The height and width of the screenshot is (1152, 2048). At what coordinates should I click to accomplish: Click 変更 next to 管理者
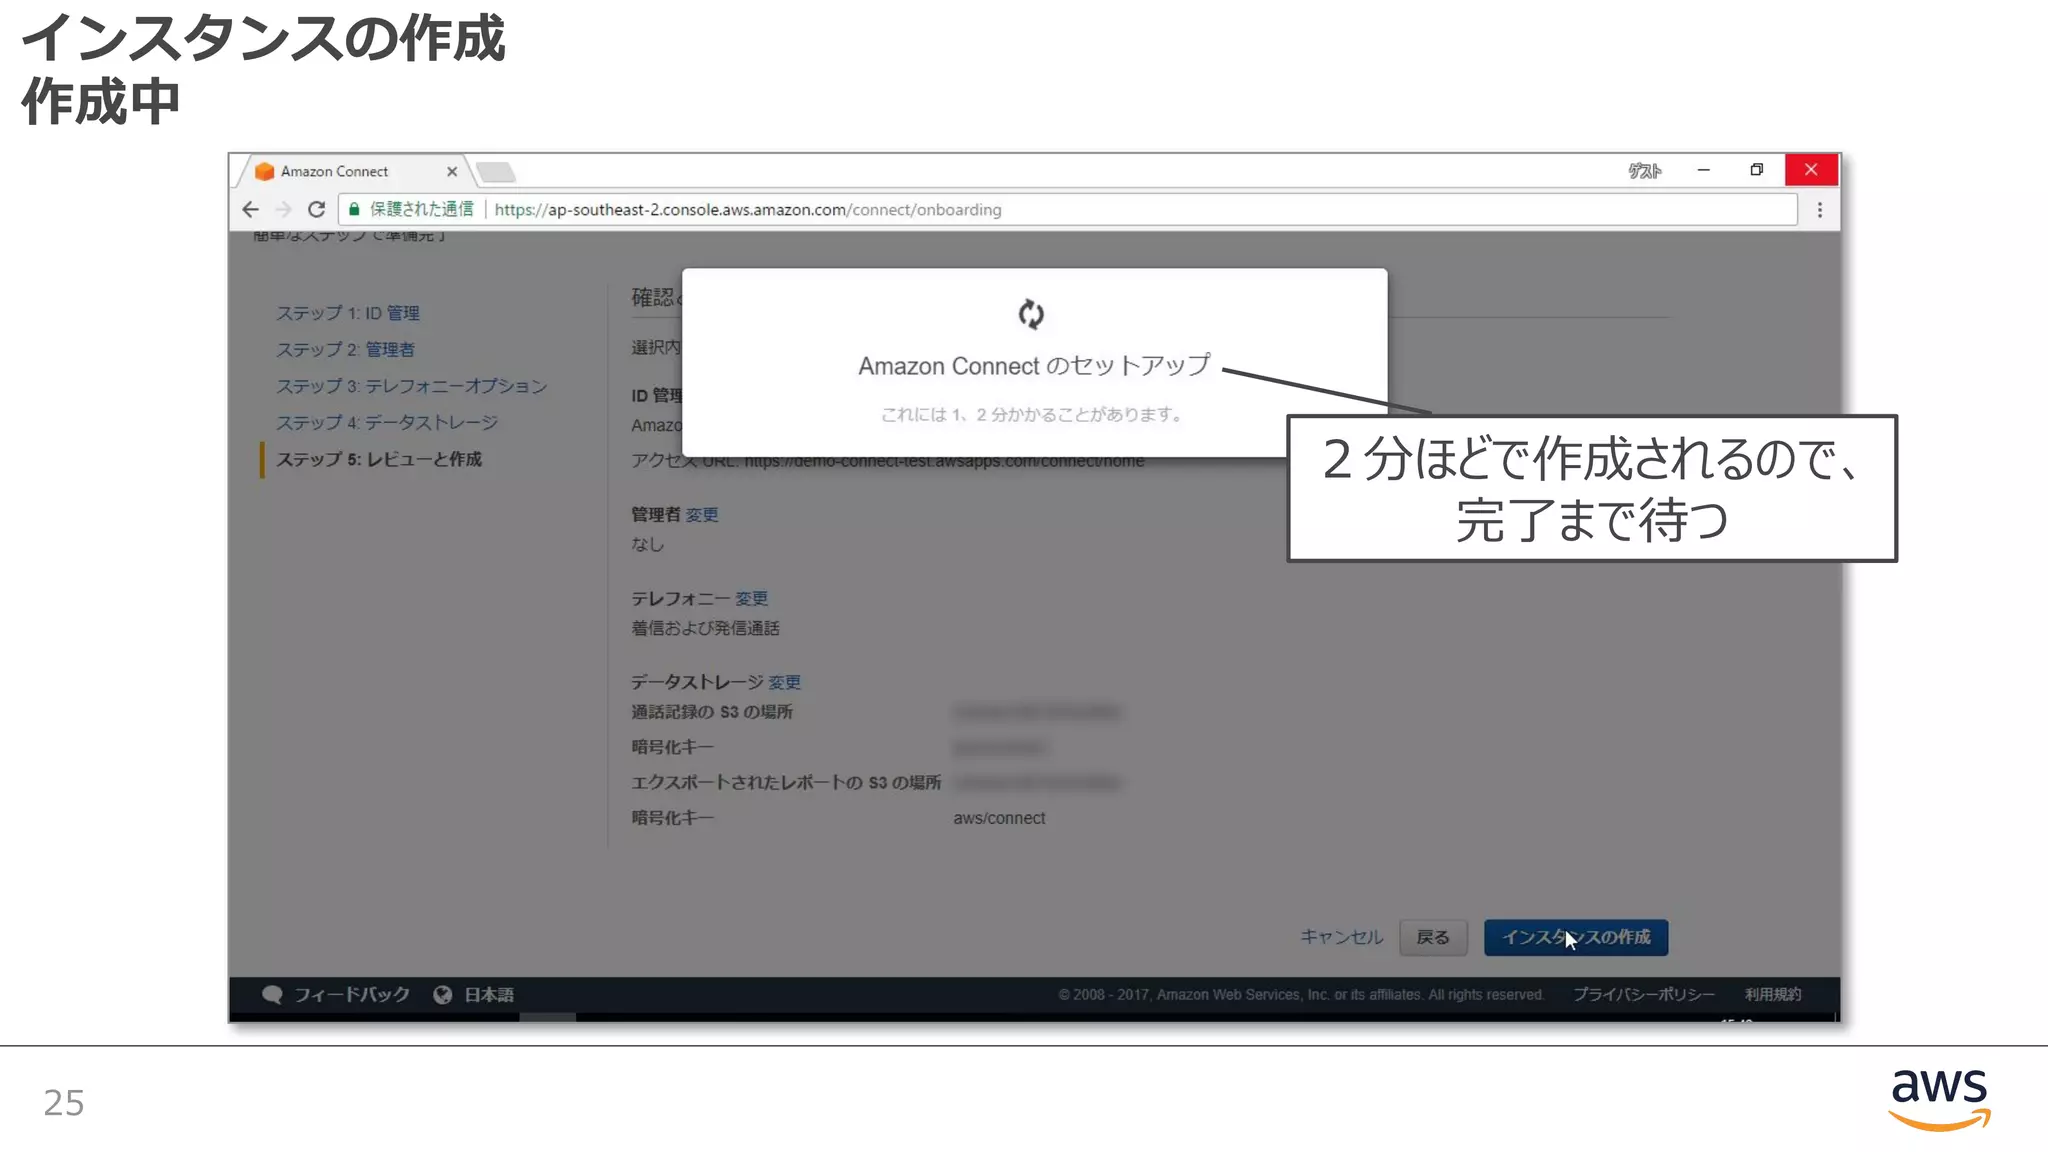(x=702, y=515)
